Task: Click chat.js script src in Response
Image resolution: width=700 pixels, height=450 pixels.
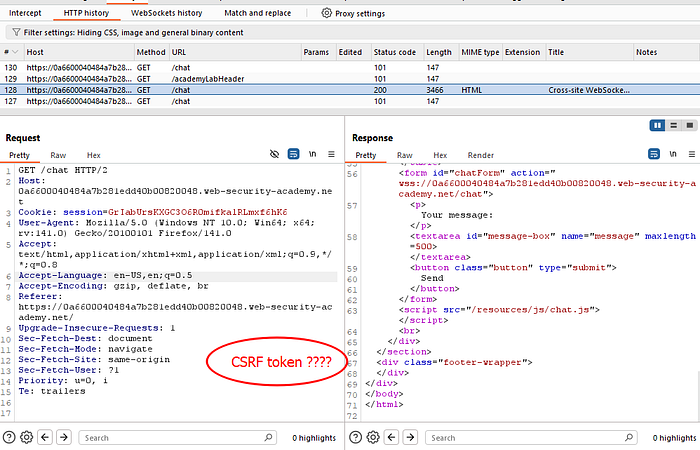Action: (x=533, y=309)
